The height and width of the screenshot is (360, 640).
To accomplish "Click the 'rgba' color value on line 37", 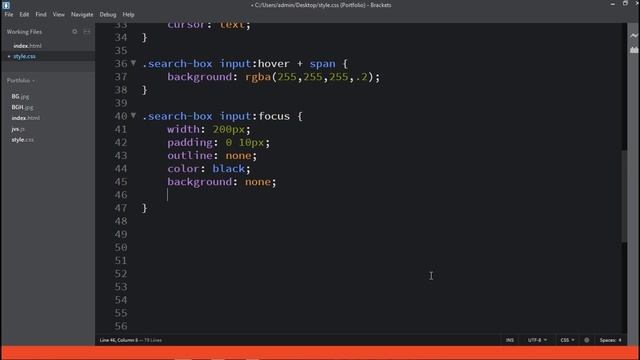I will pos(258,77).
